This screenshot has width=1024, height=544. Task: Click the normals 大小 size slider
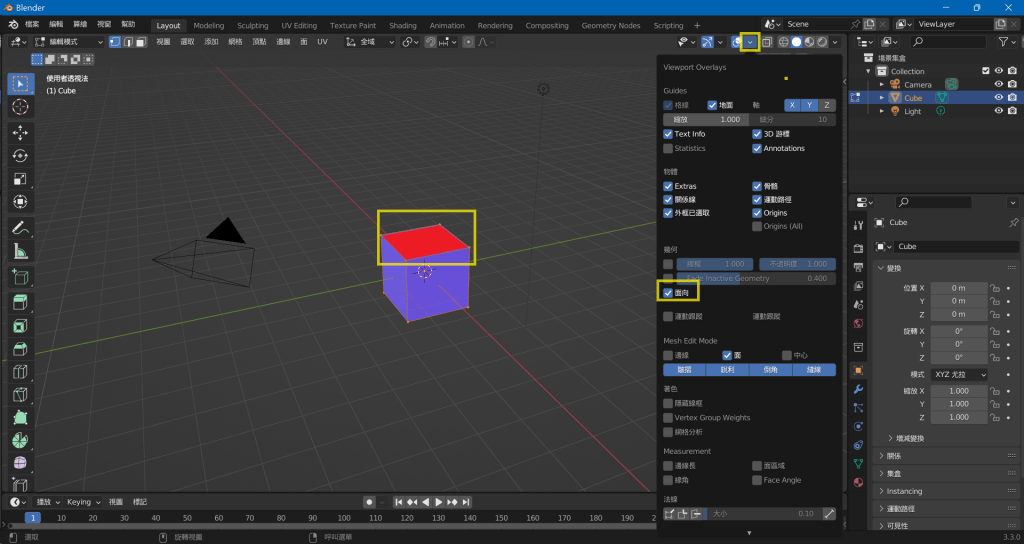763,514
